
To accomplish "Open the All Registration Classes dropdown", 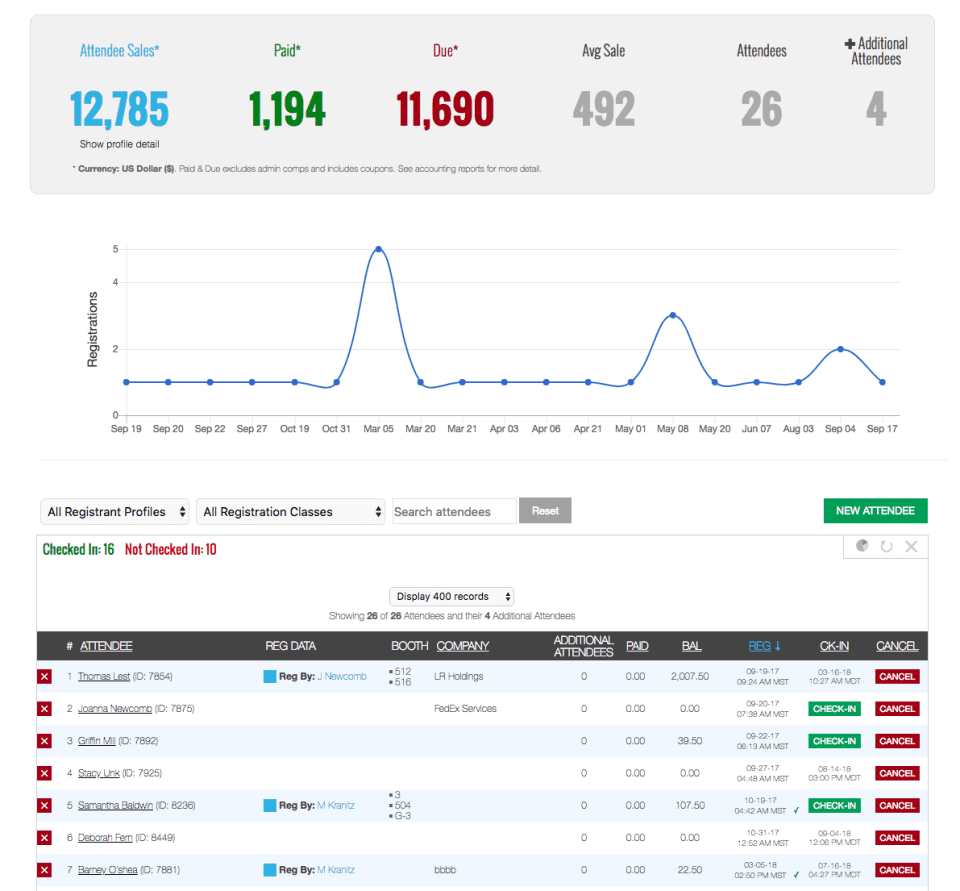I will click(x=291, y=512).
